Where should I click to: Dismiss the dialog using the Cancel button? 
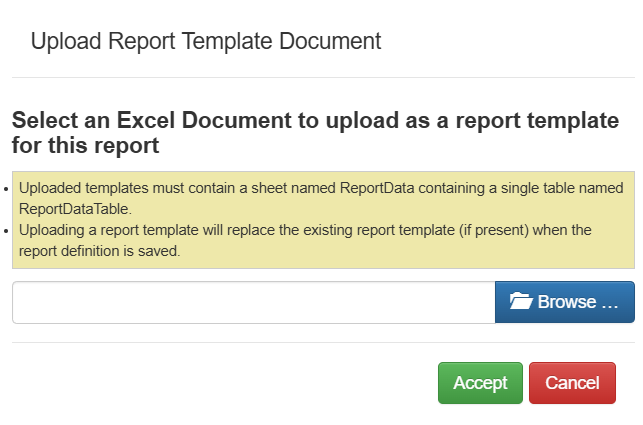(572, 383)
